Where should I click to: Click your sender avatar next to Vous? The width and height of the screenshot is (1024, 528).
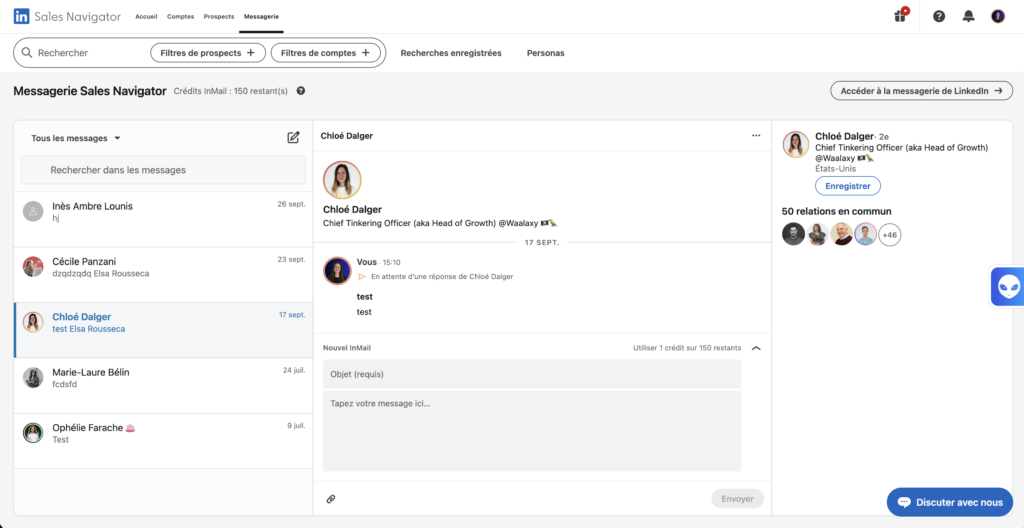pos(338,271)
